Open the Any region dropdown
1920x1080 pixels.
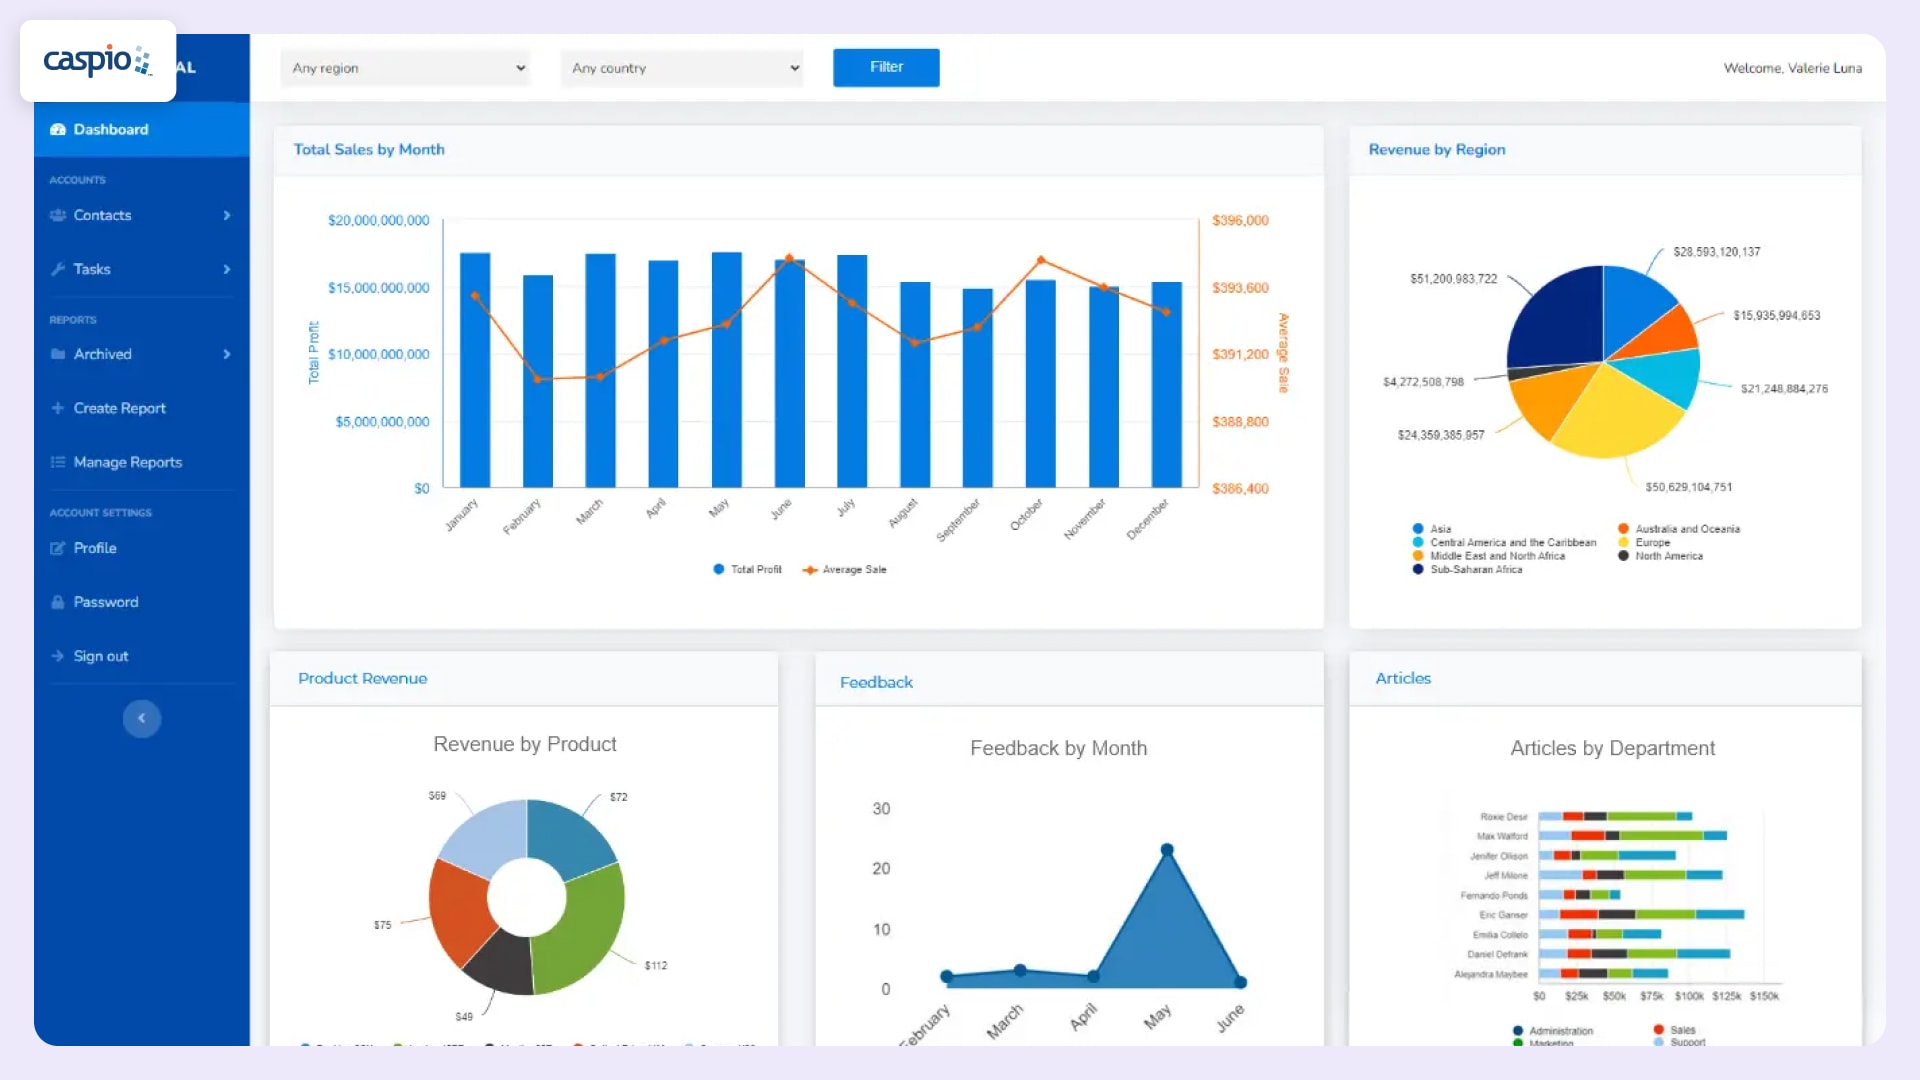click(x=405, y=68)
